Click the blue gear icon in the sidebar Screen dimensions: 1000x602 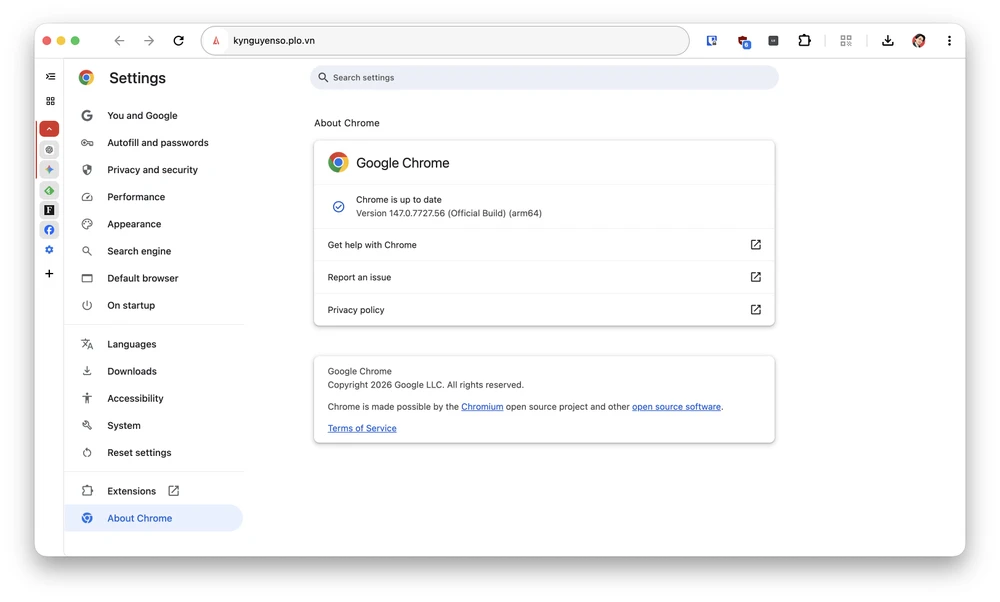pos(49,249)
